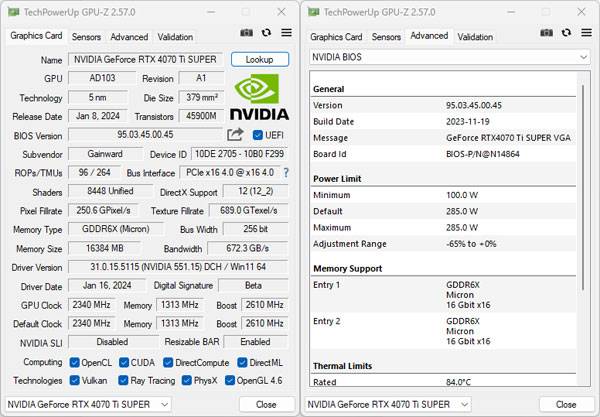Toggle the Ray Tracing checkbox
Viewport: 600px width, 417px height.
tap(125, 380)
